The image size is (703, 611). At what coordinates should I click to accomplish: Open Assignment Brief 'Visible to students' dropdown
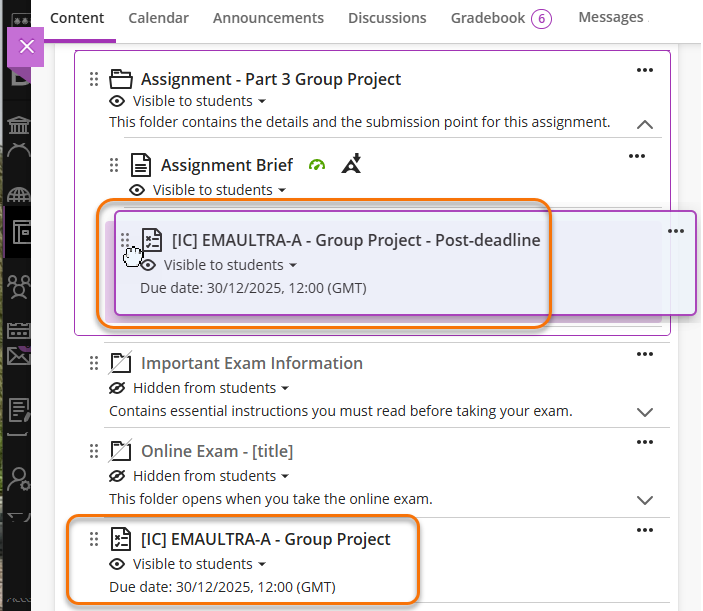219,190
